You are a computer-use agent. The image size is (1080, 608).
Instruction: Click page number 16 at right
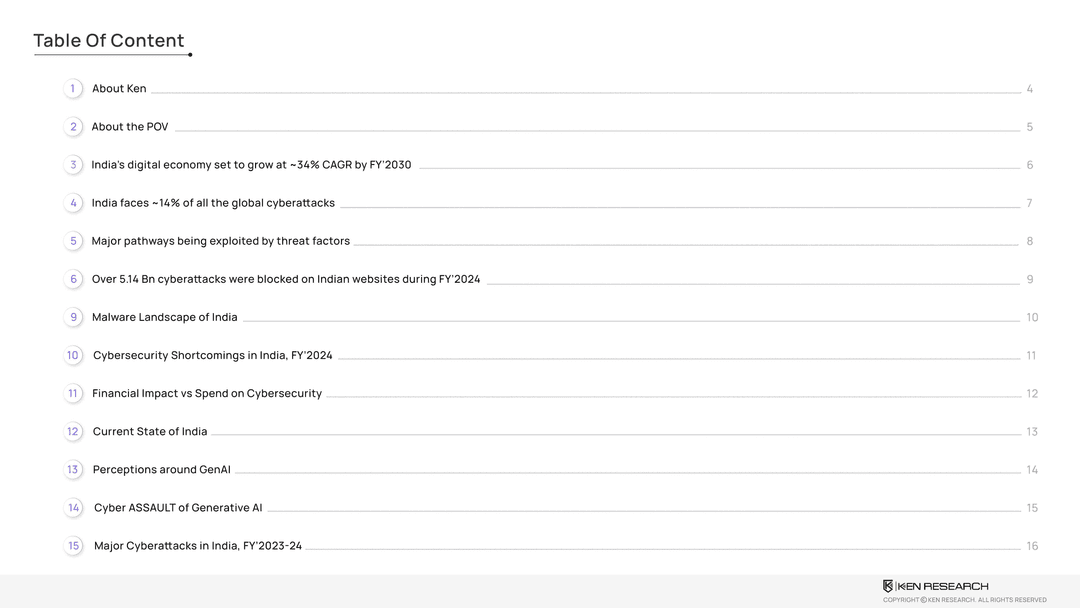(1032, 546)
